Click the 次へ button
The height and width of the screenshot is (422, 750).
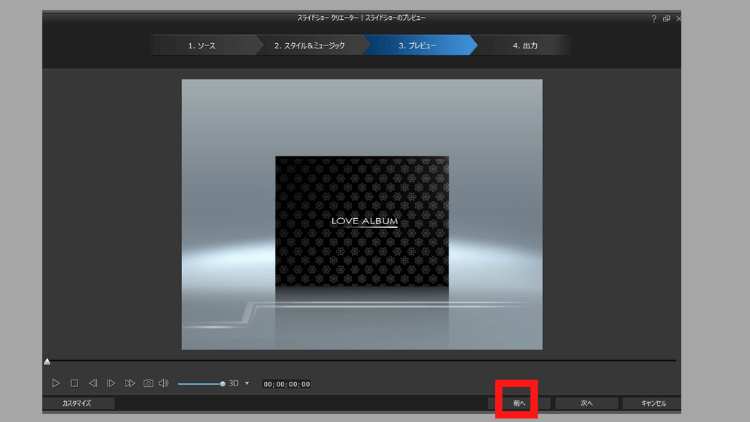coord(587,404)
